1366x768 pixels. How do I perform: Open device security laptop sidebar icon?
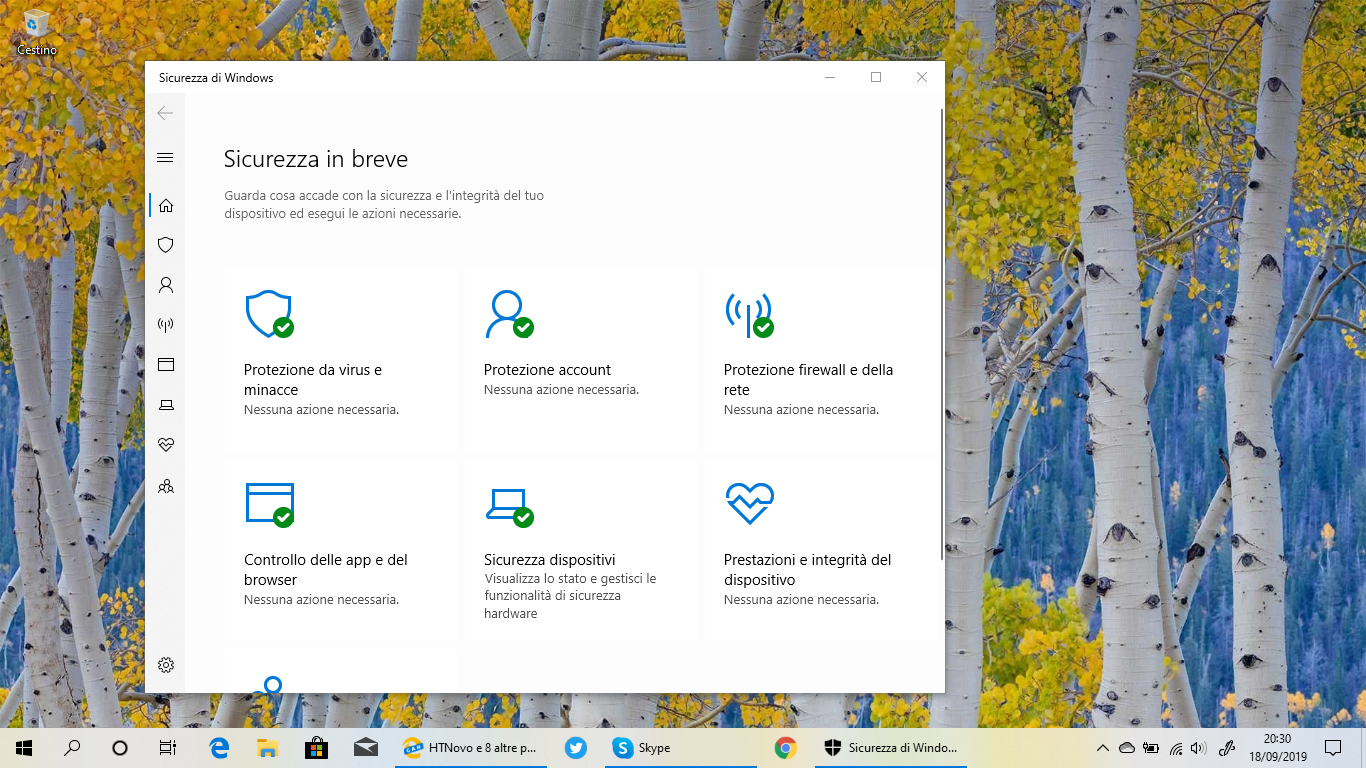166,405
